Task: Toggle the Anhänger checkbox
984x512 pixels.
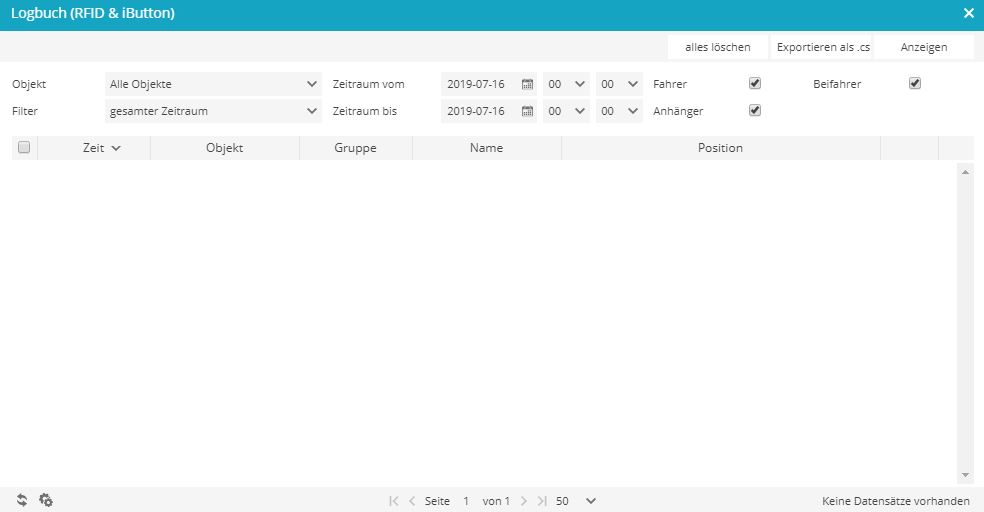Action: [x=755, y=110]
